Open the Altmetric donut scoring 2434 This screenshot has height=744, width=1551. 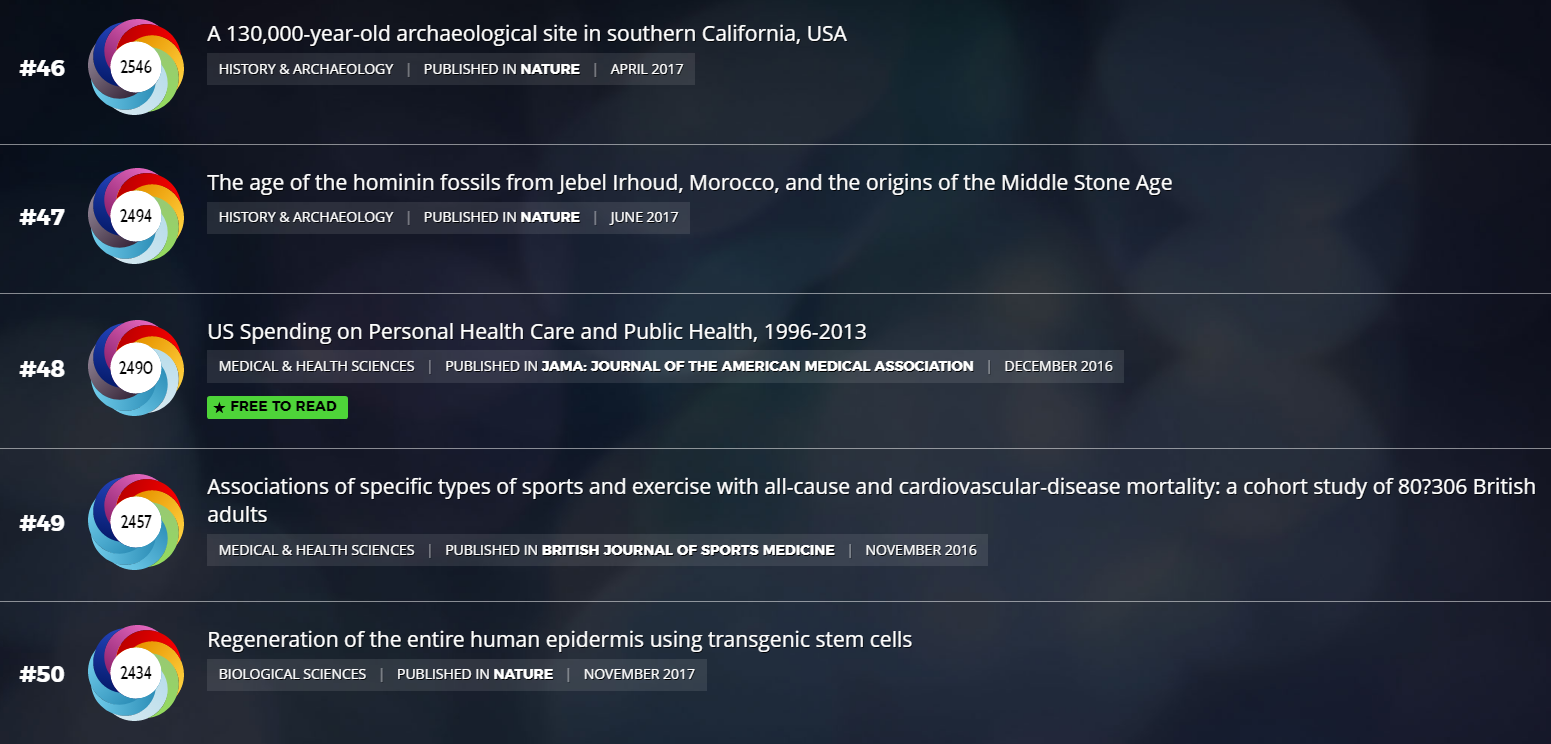point(136,673)
